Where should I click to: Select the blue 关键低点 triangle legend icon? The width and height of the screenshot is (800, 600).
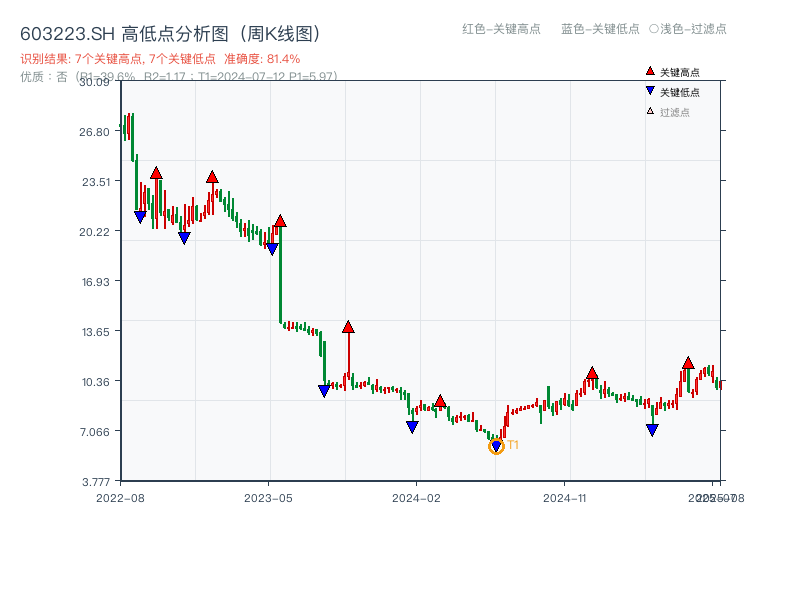click(648, 92)
